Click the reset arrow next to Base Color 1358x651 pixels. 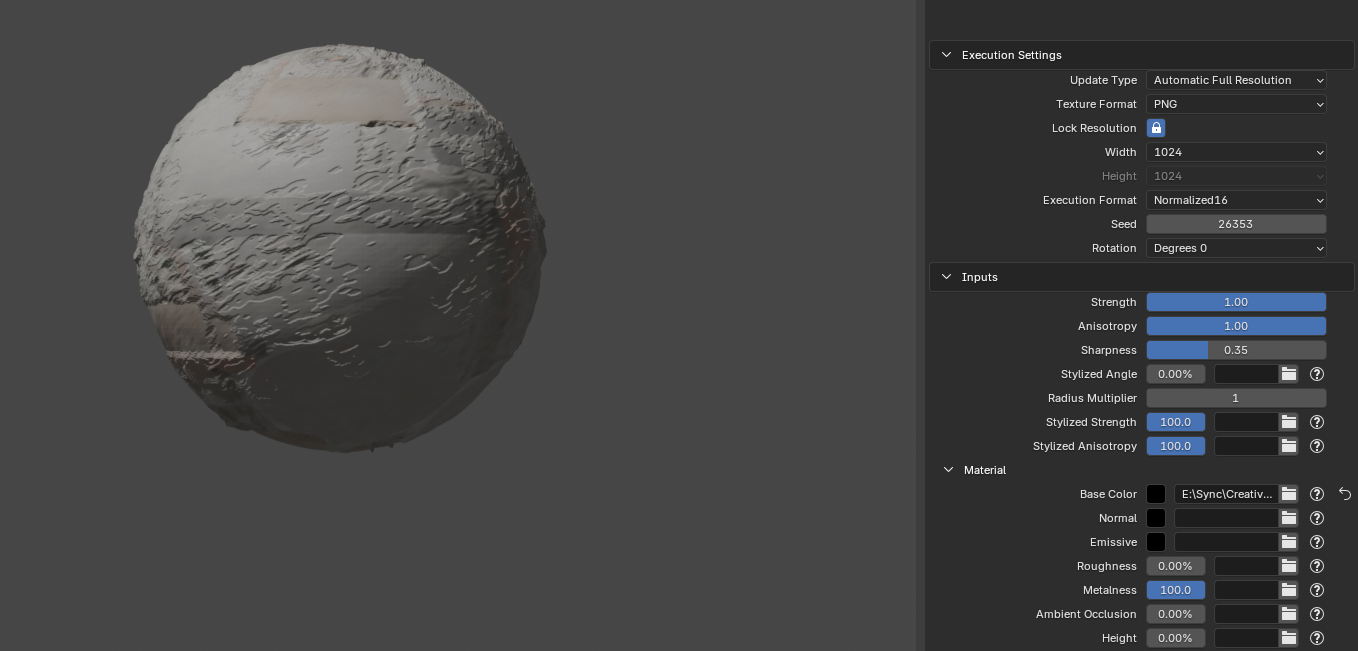[x=1344, y=494]
